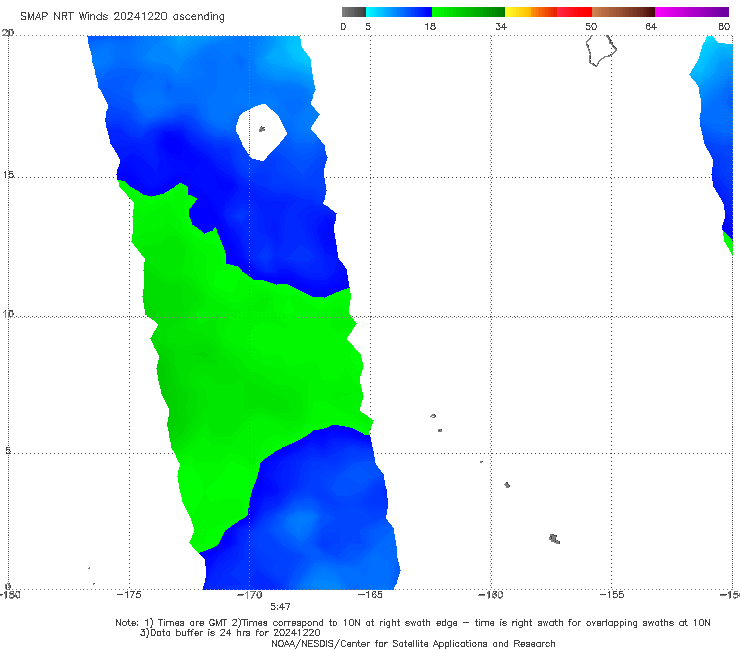Click the '34' label under the color bar
Screen dimensions: 740x650
[x=501, y=27]
